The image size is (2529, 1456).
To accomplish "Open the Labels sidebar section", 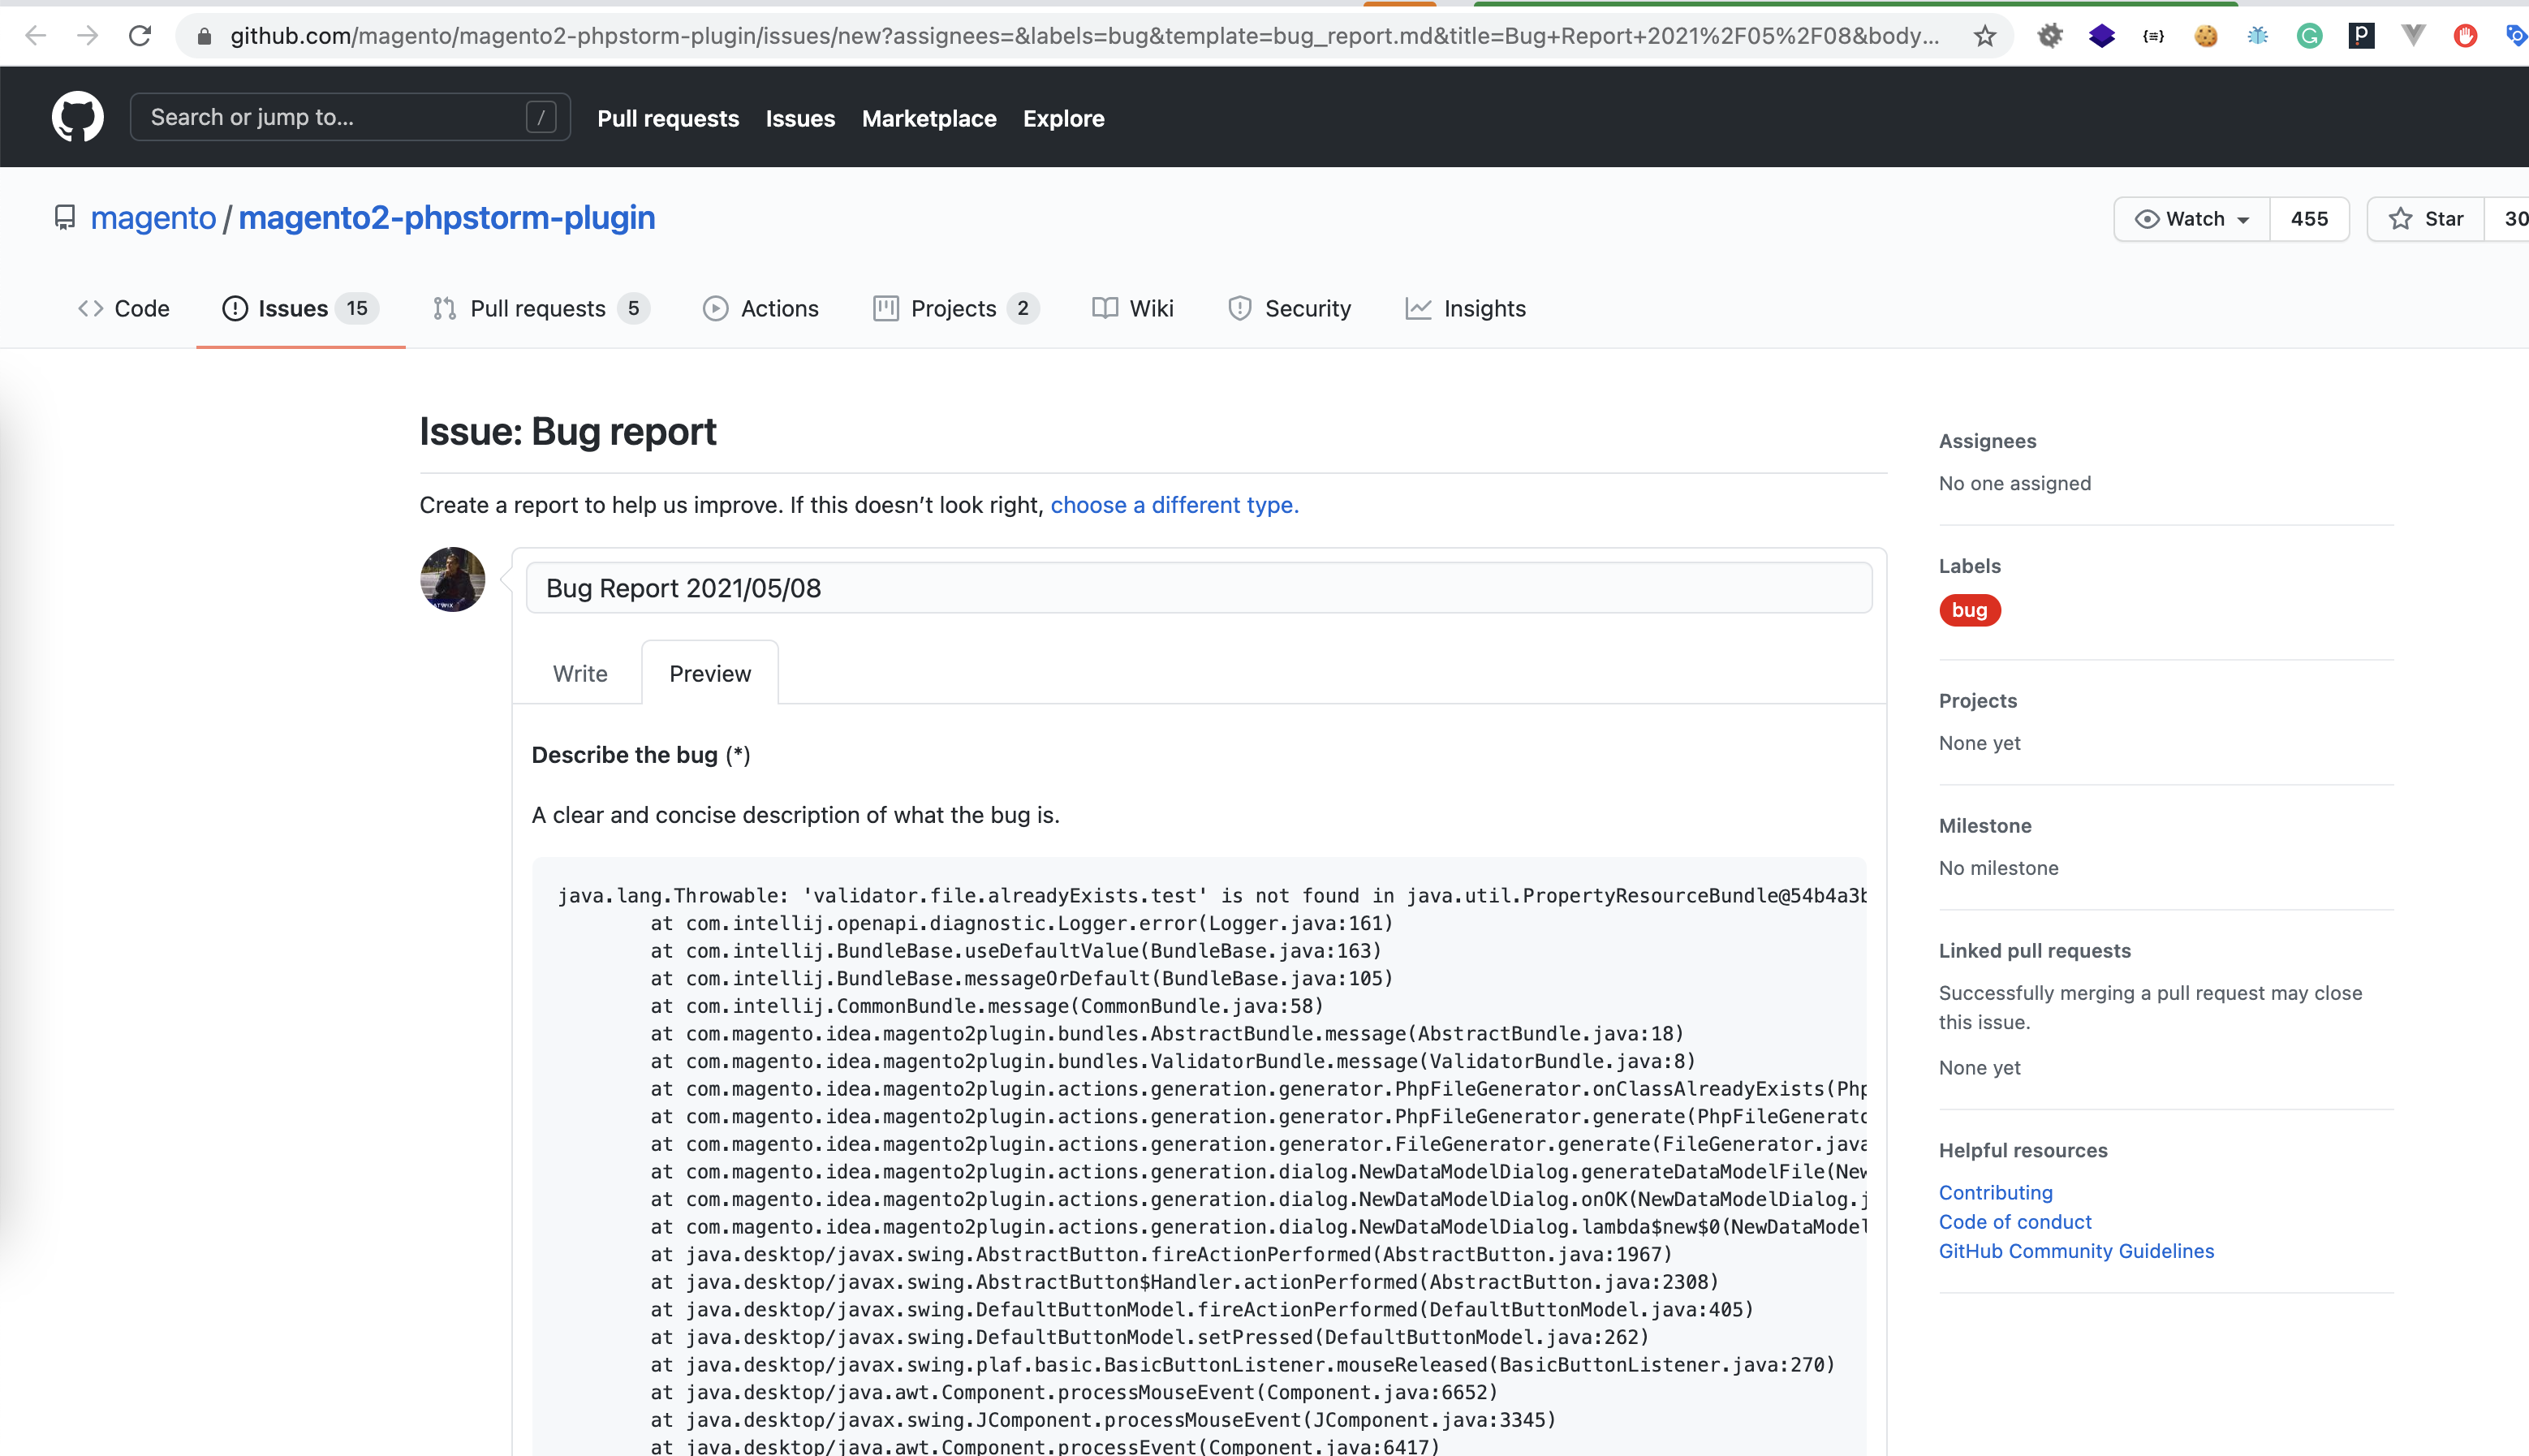I will pos(1969,566).
